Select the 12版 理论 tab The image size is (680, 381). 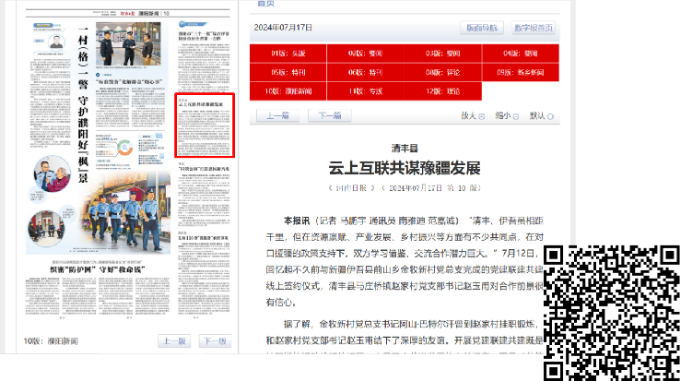(x=443, y=91)
